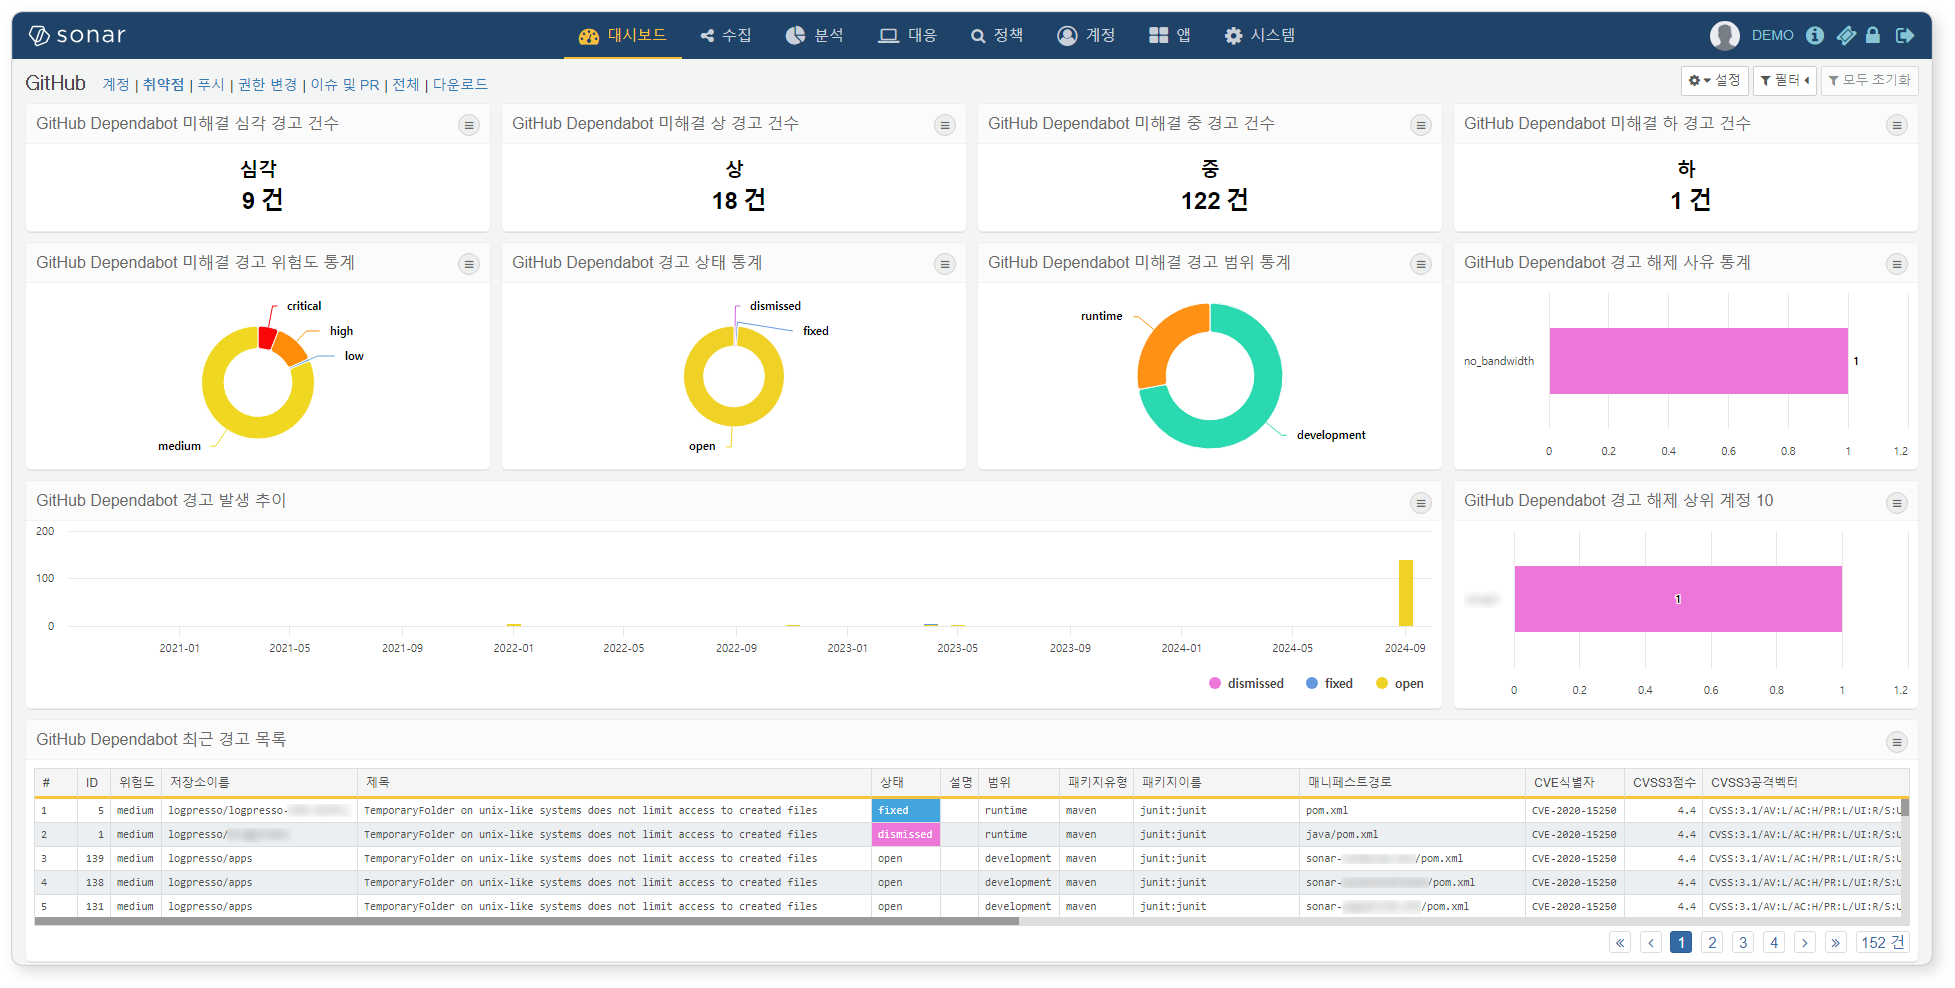
Task: Go to previous page of alerts
Action: pos(1651,942)
